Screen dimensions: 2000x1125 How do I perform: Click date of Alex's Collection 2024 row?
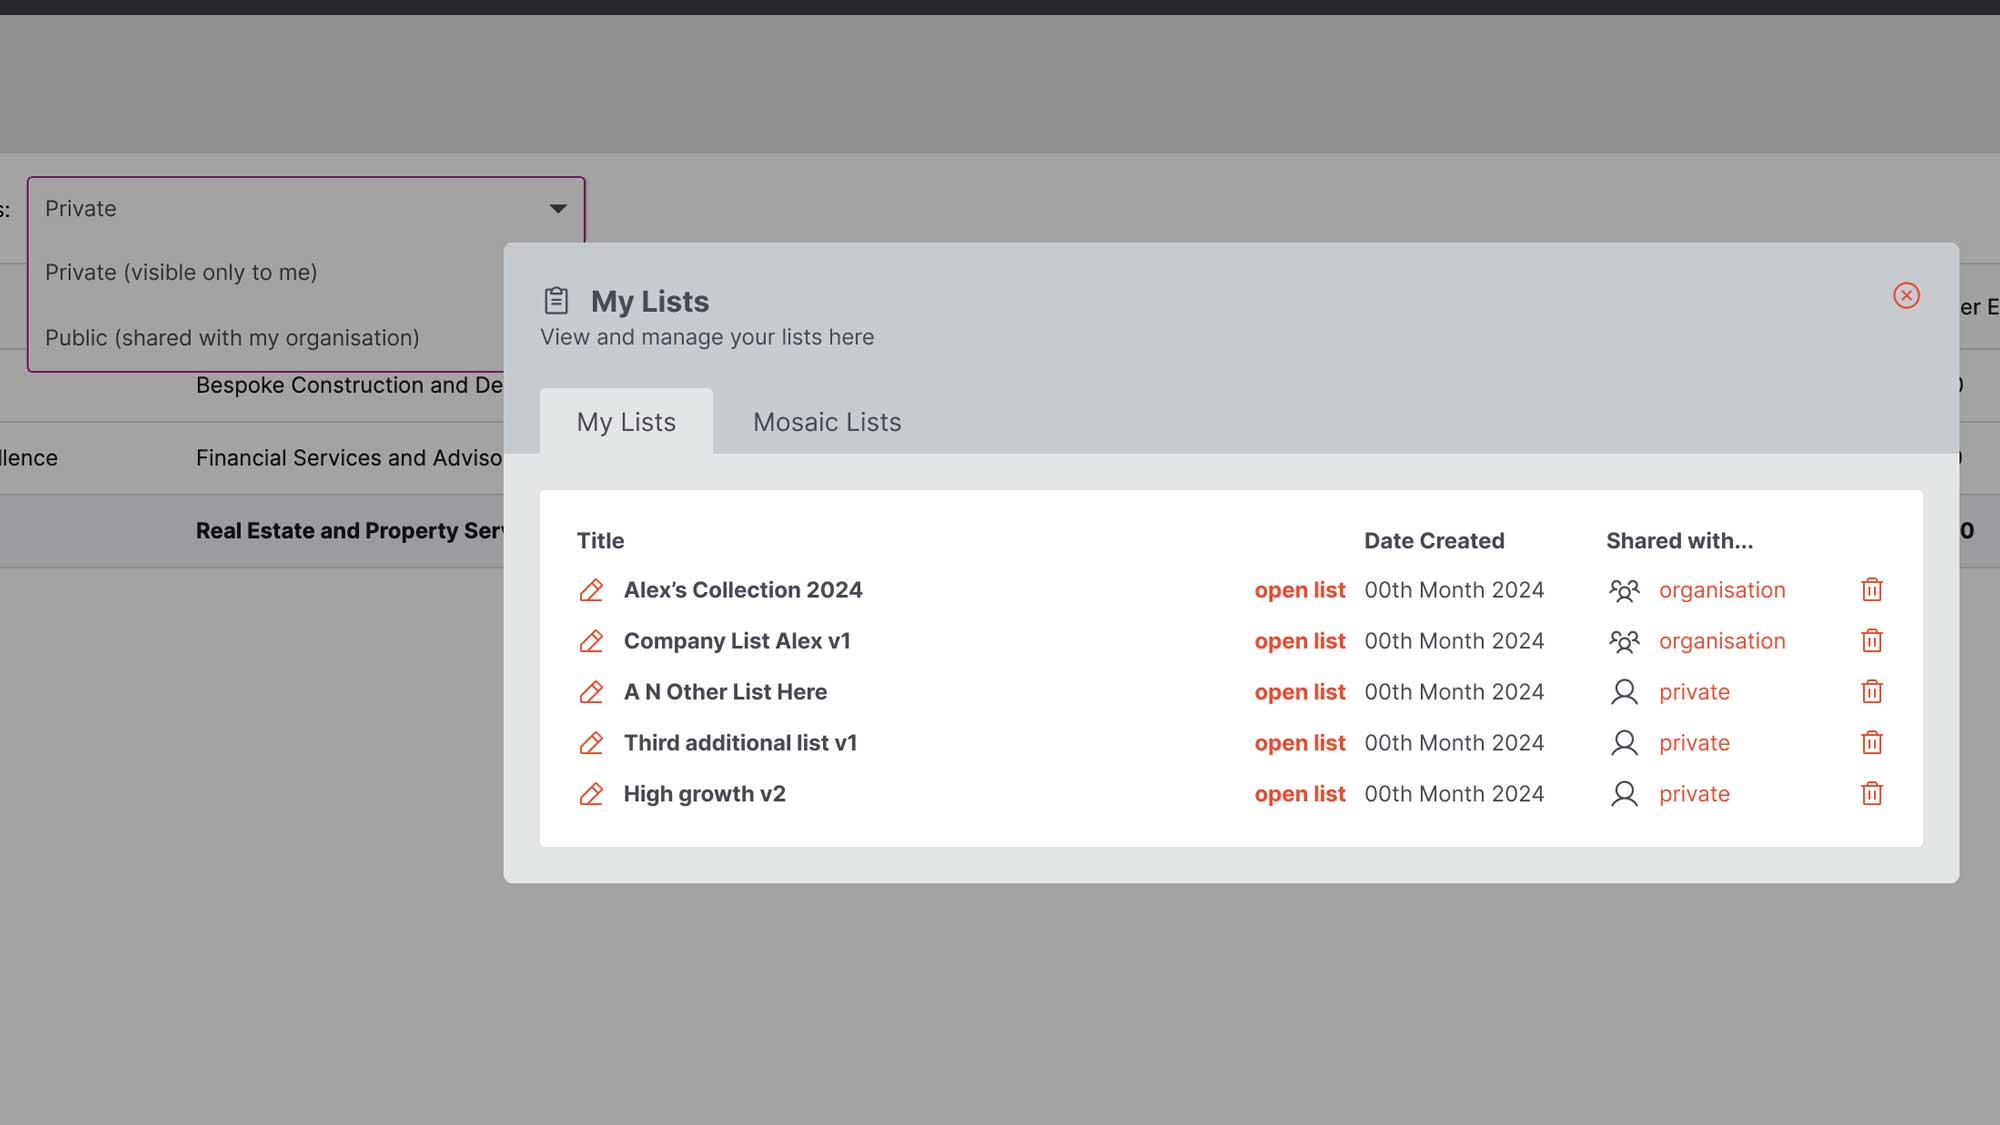(x=1454, y=590)
